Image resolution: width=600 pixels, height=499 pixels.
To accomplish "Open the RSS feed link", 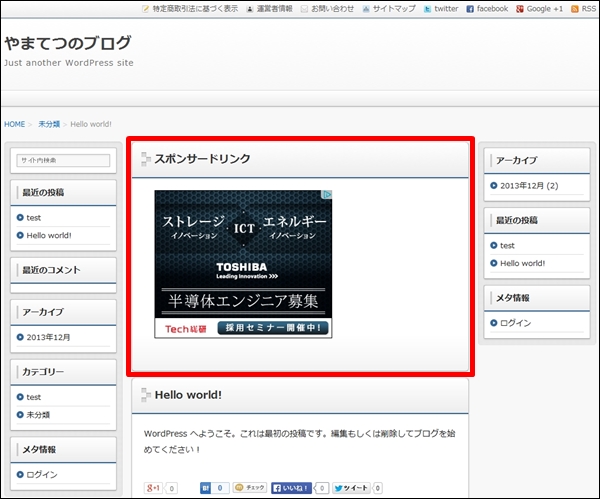I will coord(589,8).
